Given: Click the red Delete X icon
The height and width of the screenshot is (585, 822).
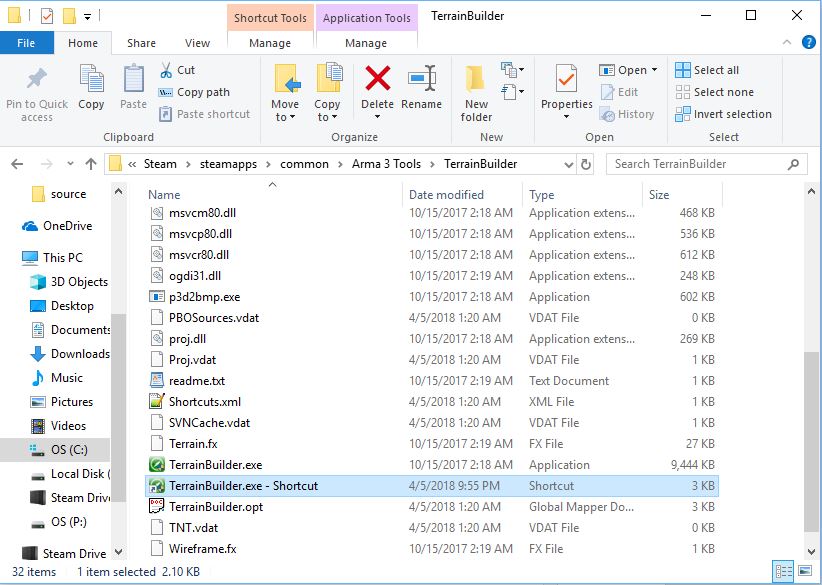Looking at the screenshot, I should point(377,79).
